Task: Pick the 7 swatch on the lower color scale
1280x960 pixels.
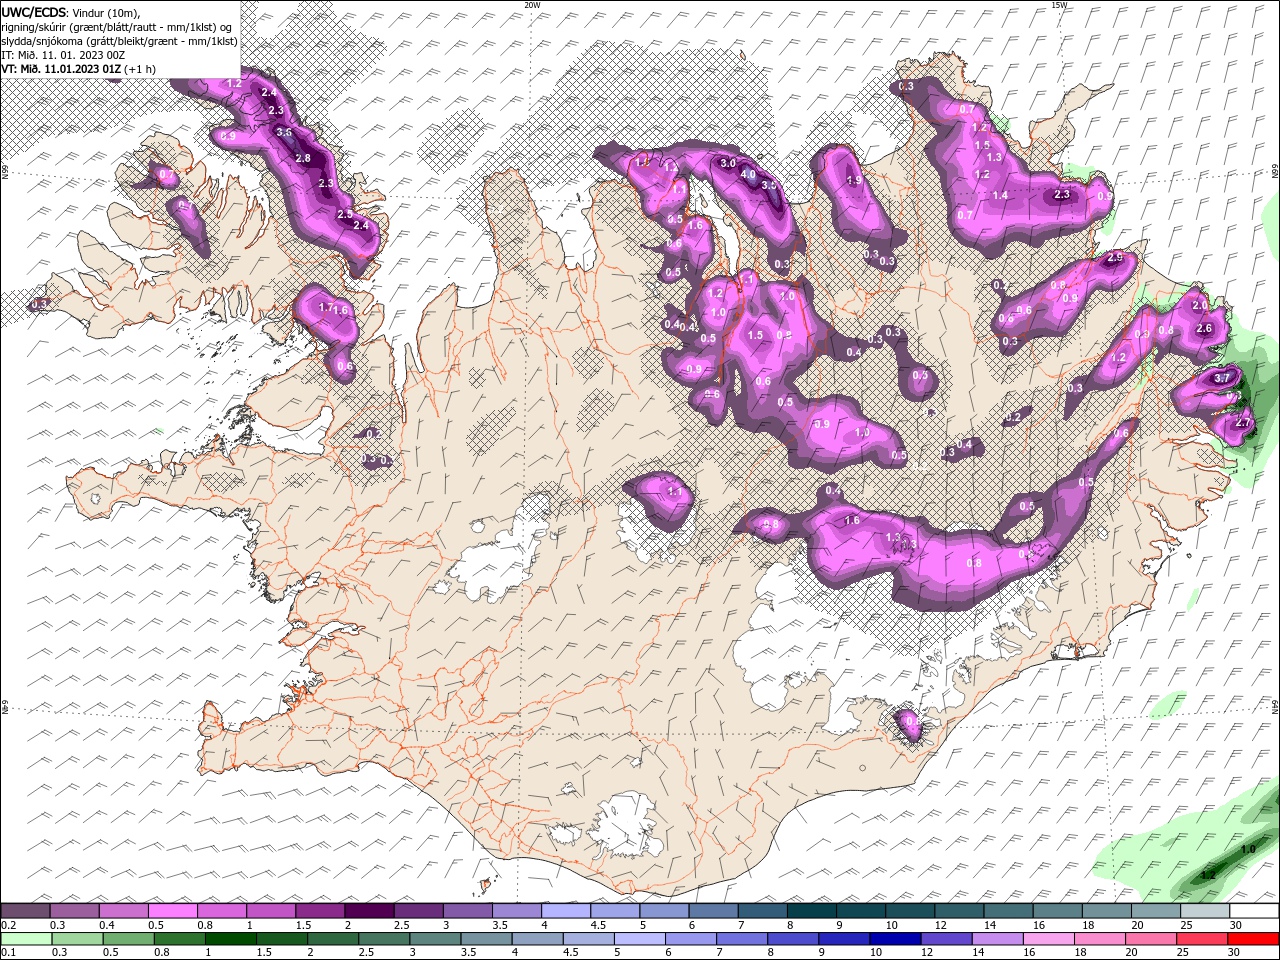Action: coord(742,939)
